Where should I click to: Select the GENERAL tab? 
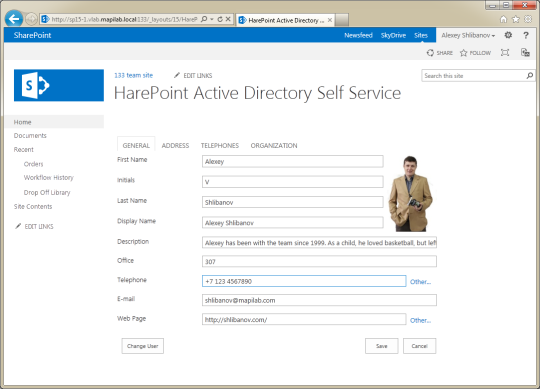[x=136, y=145]
